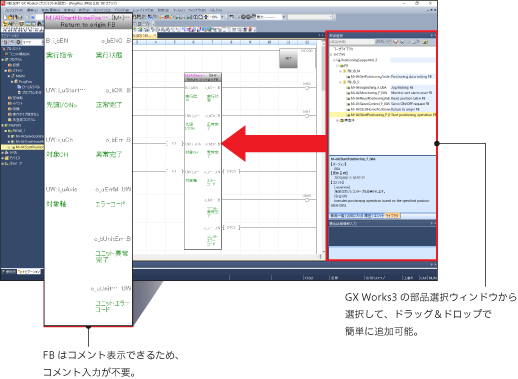Click the New project toolbar icon
Viewport: 518px width, 379px height.
pos(6,17)
